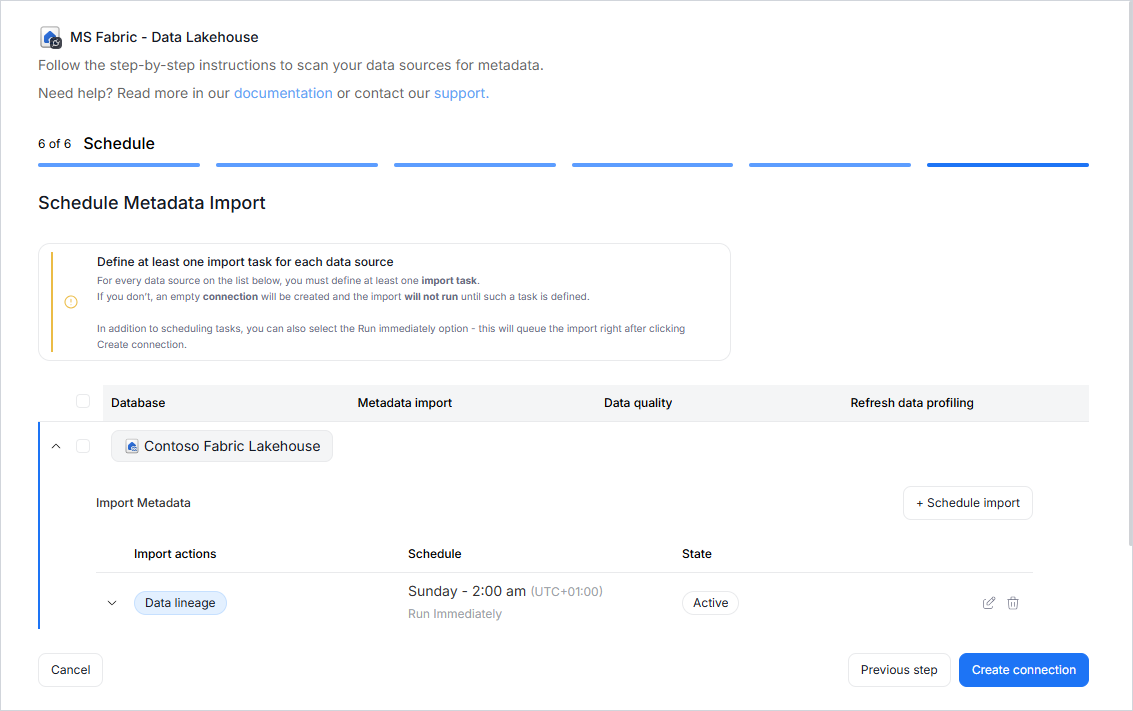The image size is (1133, 711).
Task: Jump to the first step progress bar
Action: click(119, 165)
